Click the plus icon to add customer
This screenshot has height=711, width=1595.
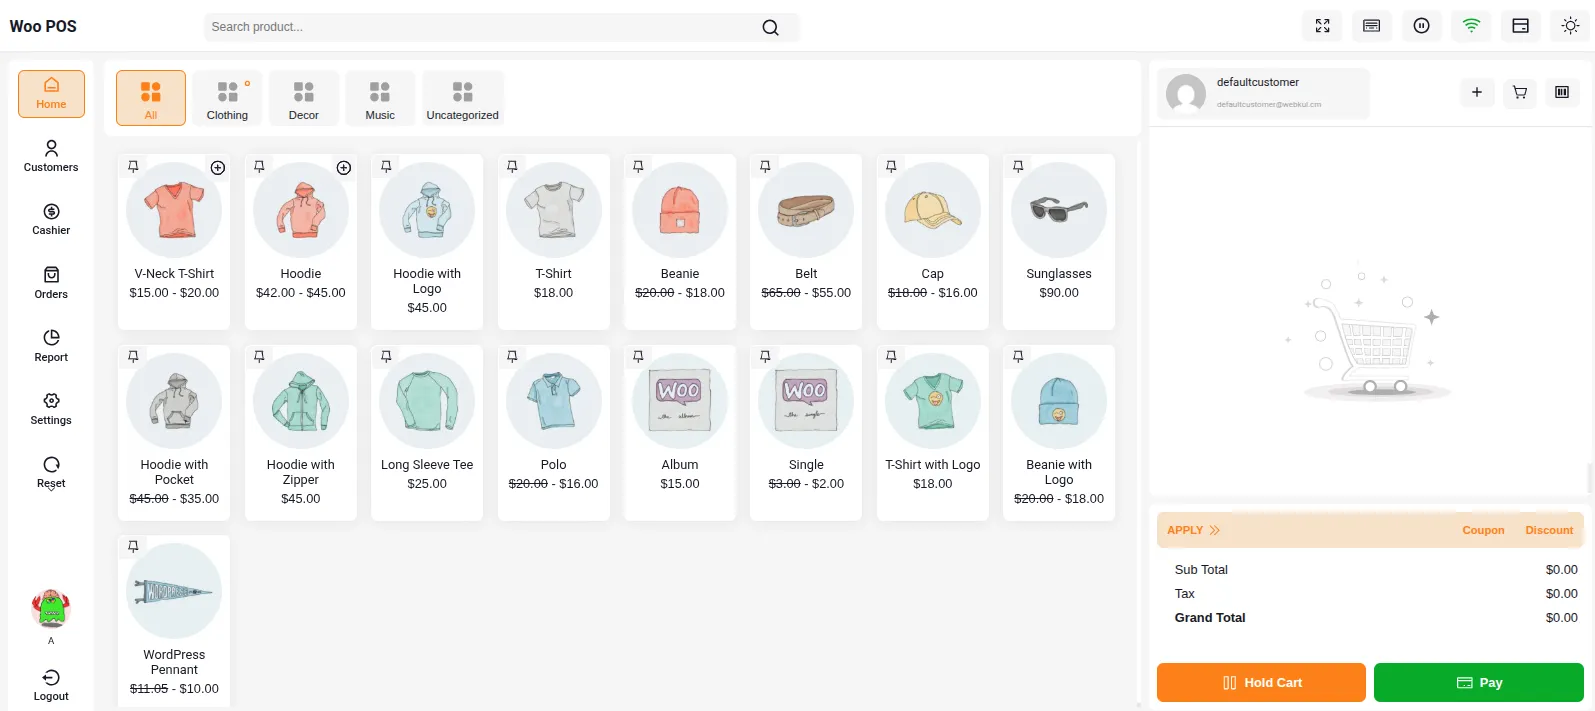tap(1476, 92)
